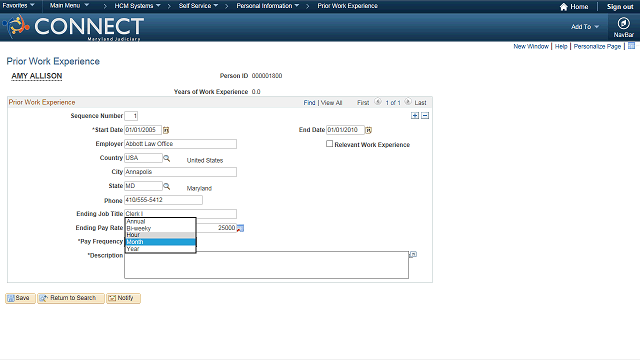
Task: Focus the Country code field
Action: 143,158
